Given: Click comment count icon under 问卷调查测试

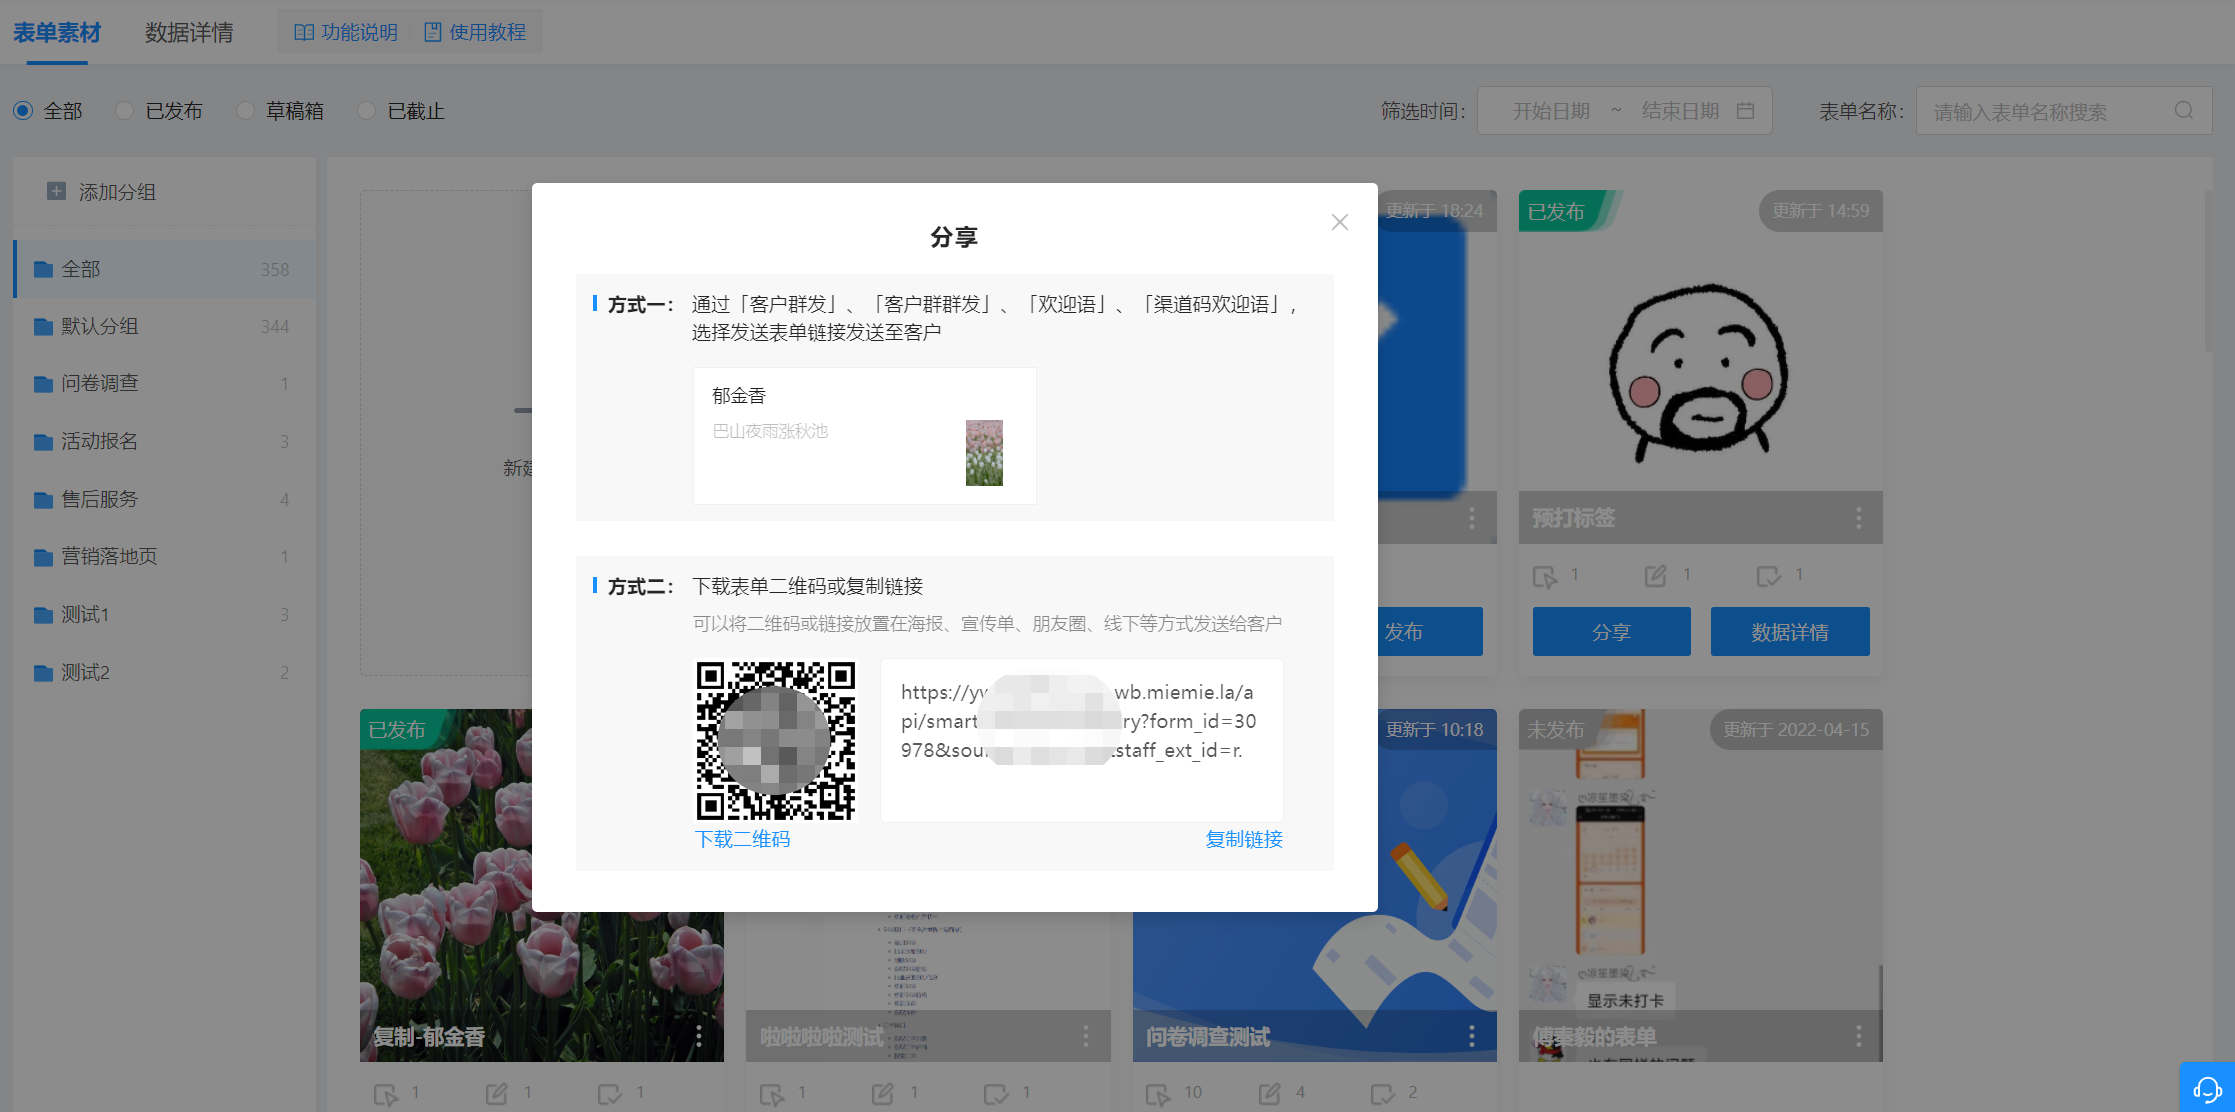Looking at the screenshot, I should 1382,1094.
